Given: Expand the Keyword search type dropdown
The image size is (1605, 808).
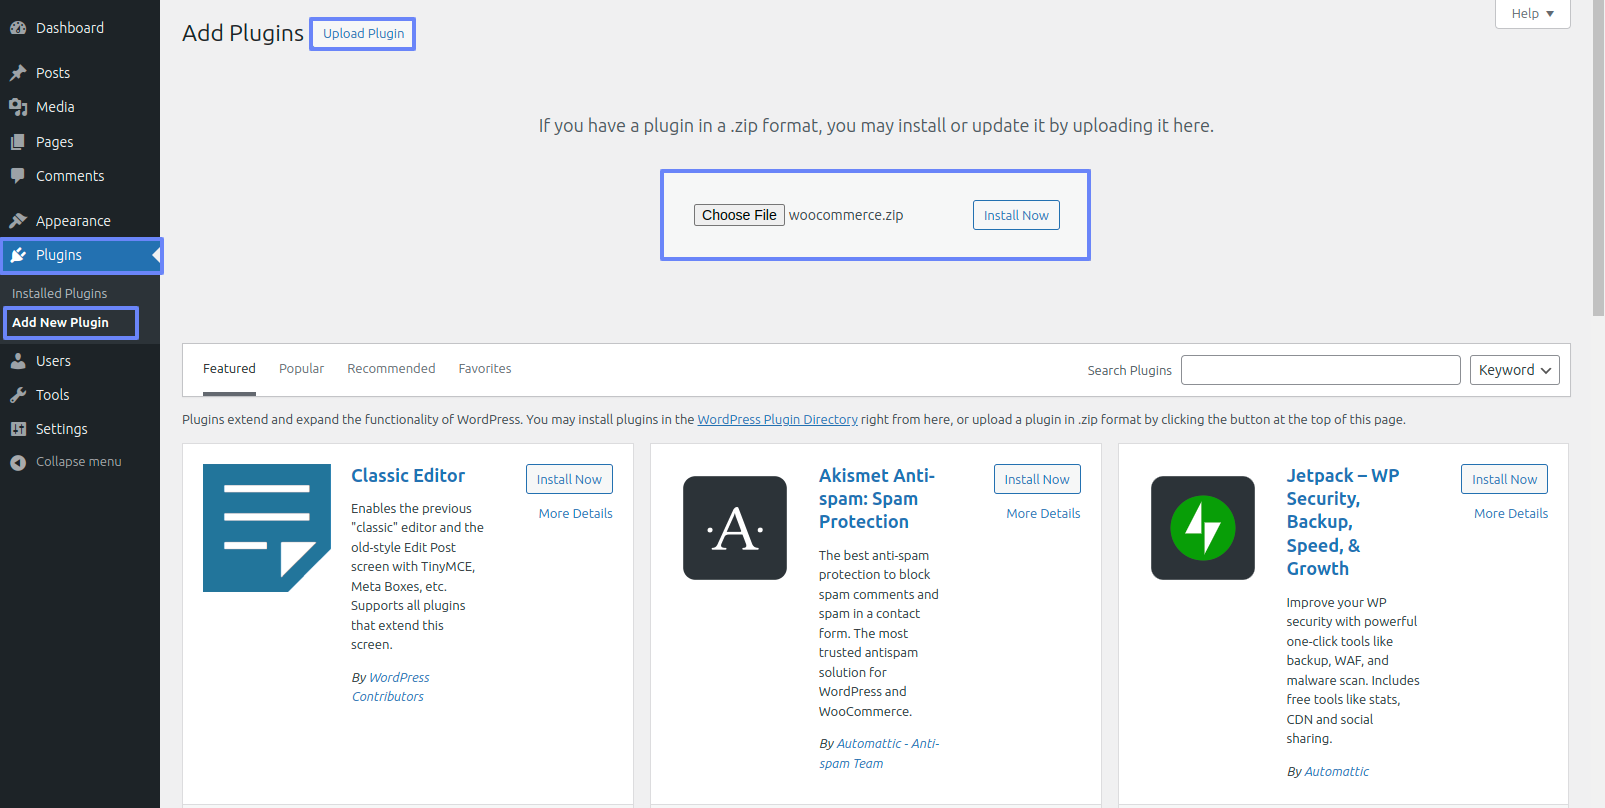Looking at the screenshot, I should 1514,370.
